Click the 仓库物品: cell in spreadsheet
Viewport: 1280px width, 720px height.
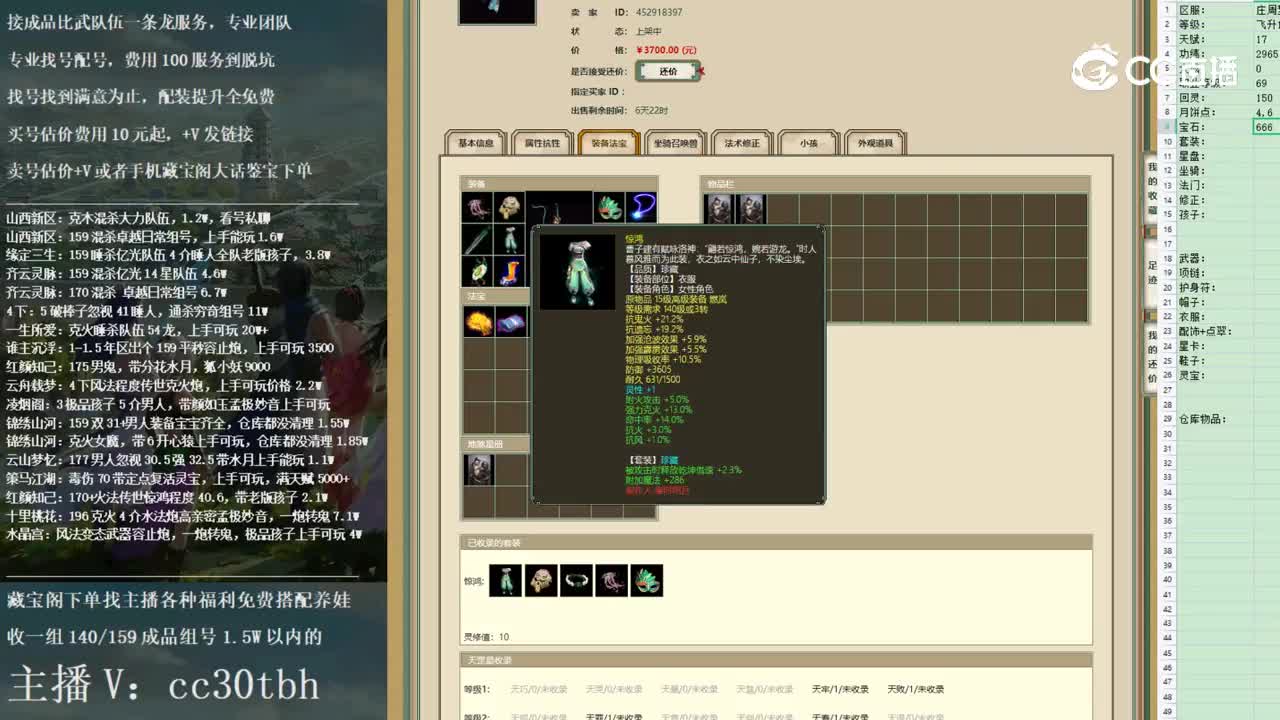(x=1214, y=419)
